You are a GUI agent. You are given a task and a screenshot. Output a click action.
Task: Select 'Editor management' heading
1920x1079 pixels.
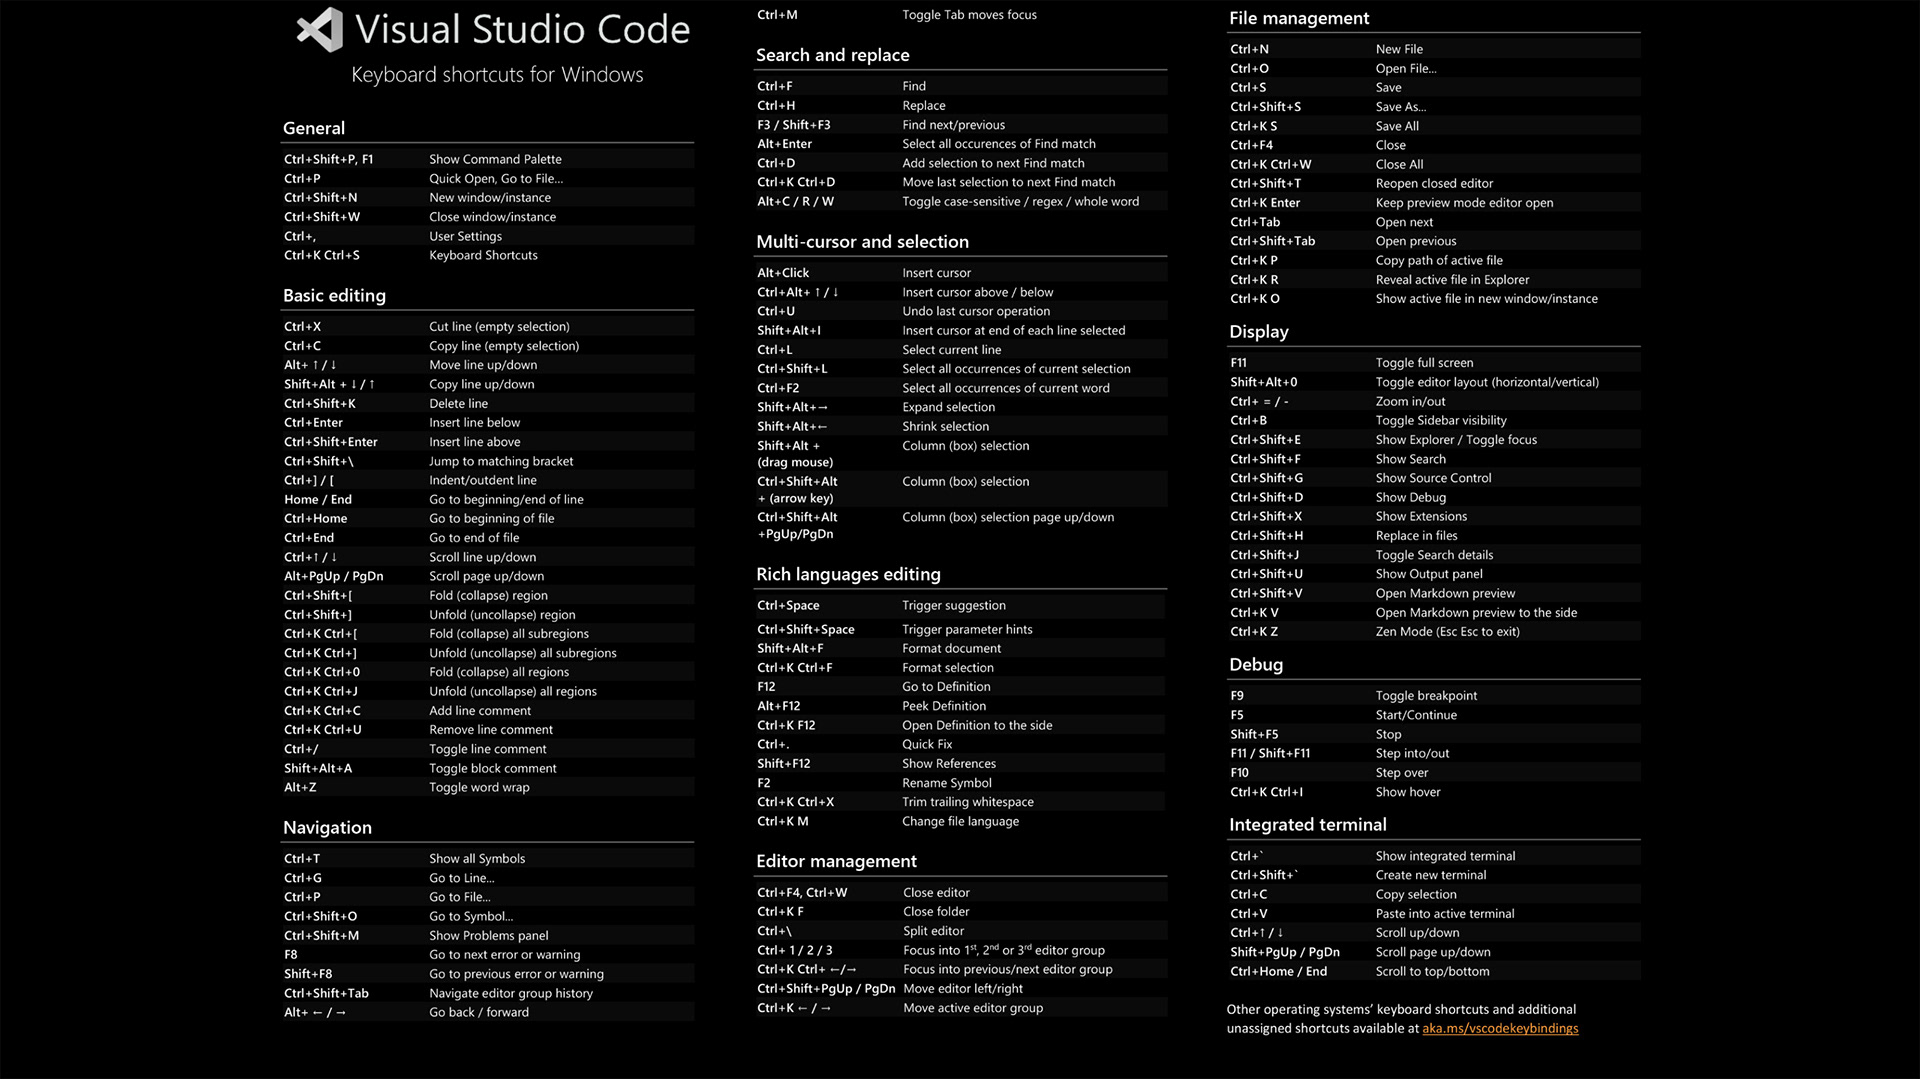click(836, 862)
